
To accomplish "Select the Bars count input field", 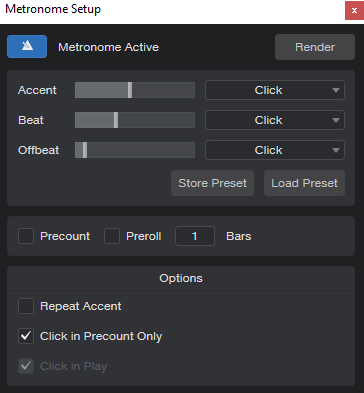I will [x=195, y=236].
